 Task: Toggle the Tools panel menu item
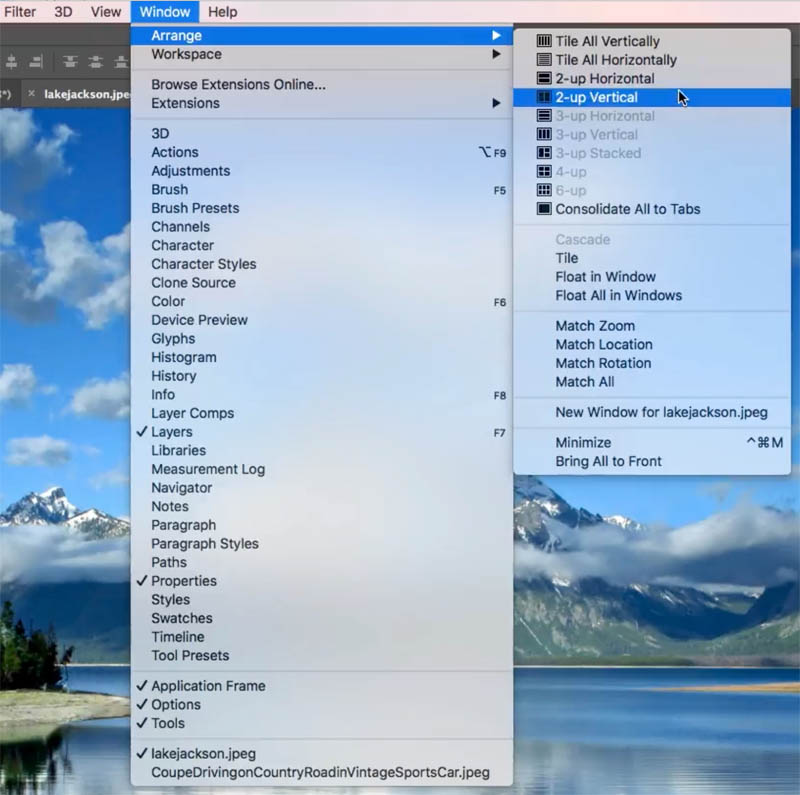tap(321, 724)
